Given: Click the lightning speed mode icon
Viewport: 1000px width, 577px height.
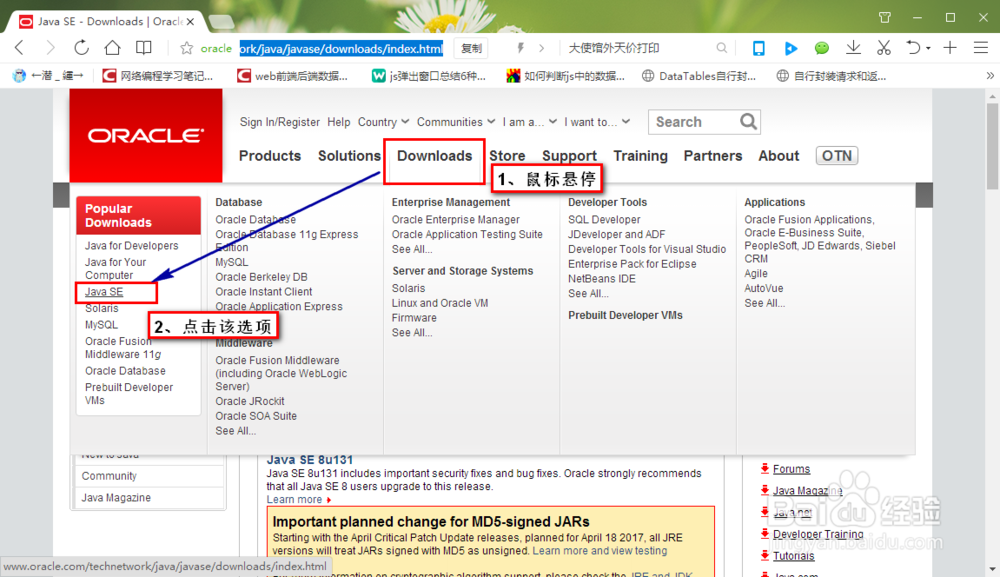Looking at the screenshot, I should [x=520, y=48].
